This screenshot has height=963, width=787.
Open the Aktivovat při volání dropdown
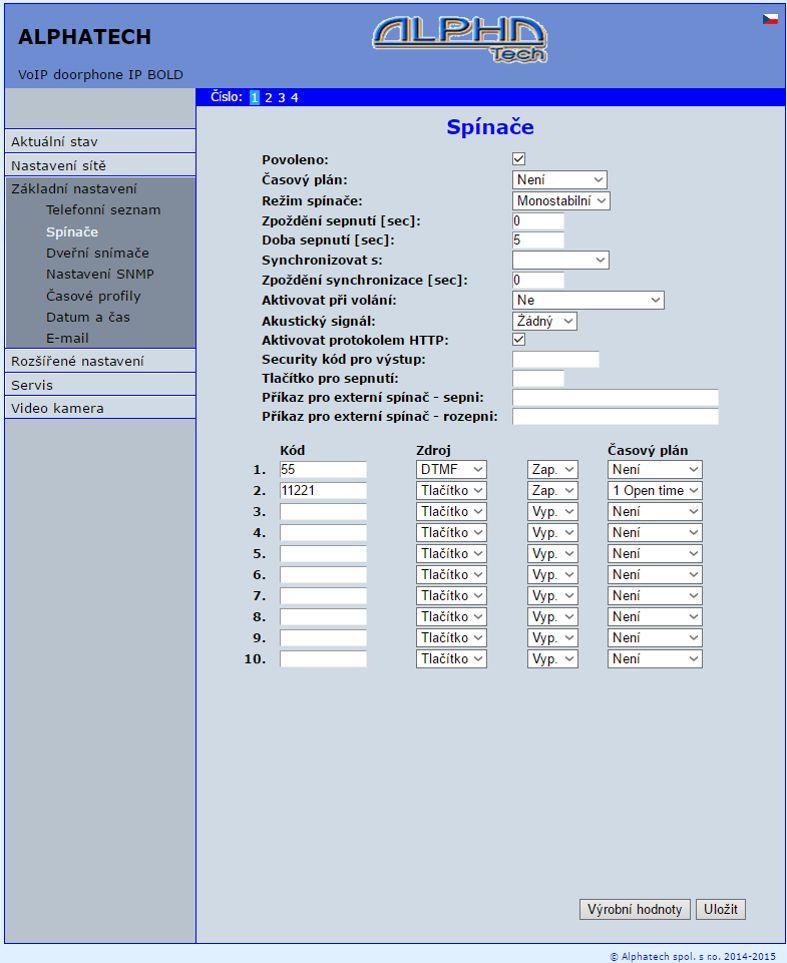[588, 300]
